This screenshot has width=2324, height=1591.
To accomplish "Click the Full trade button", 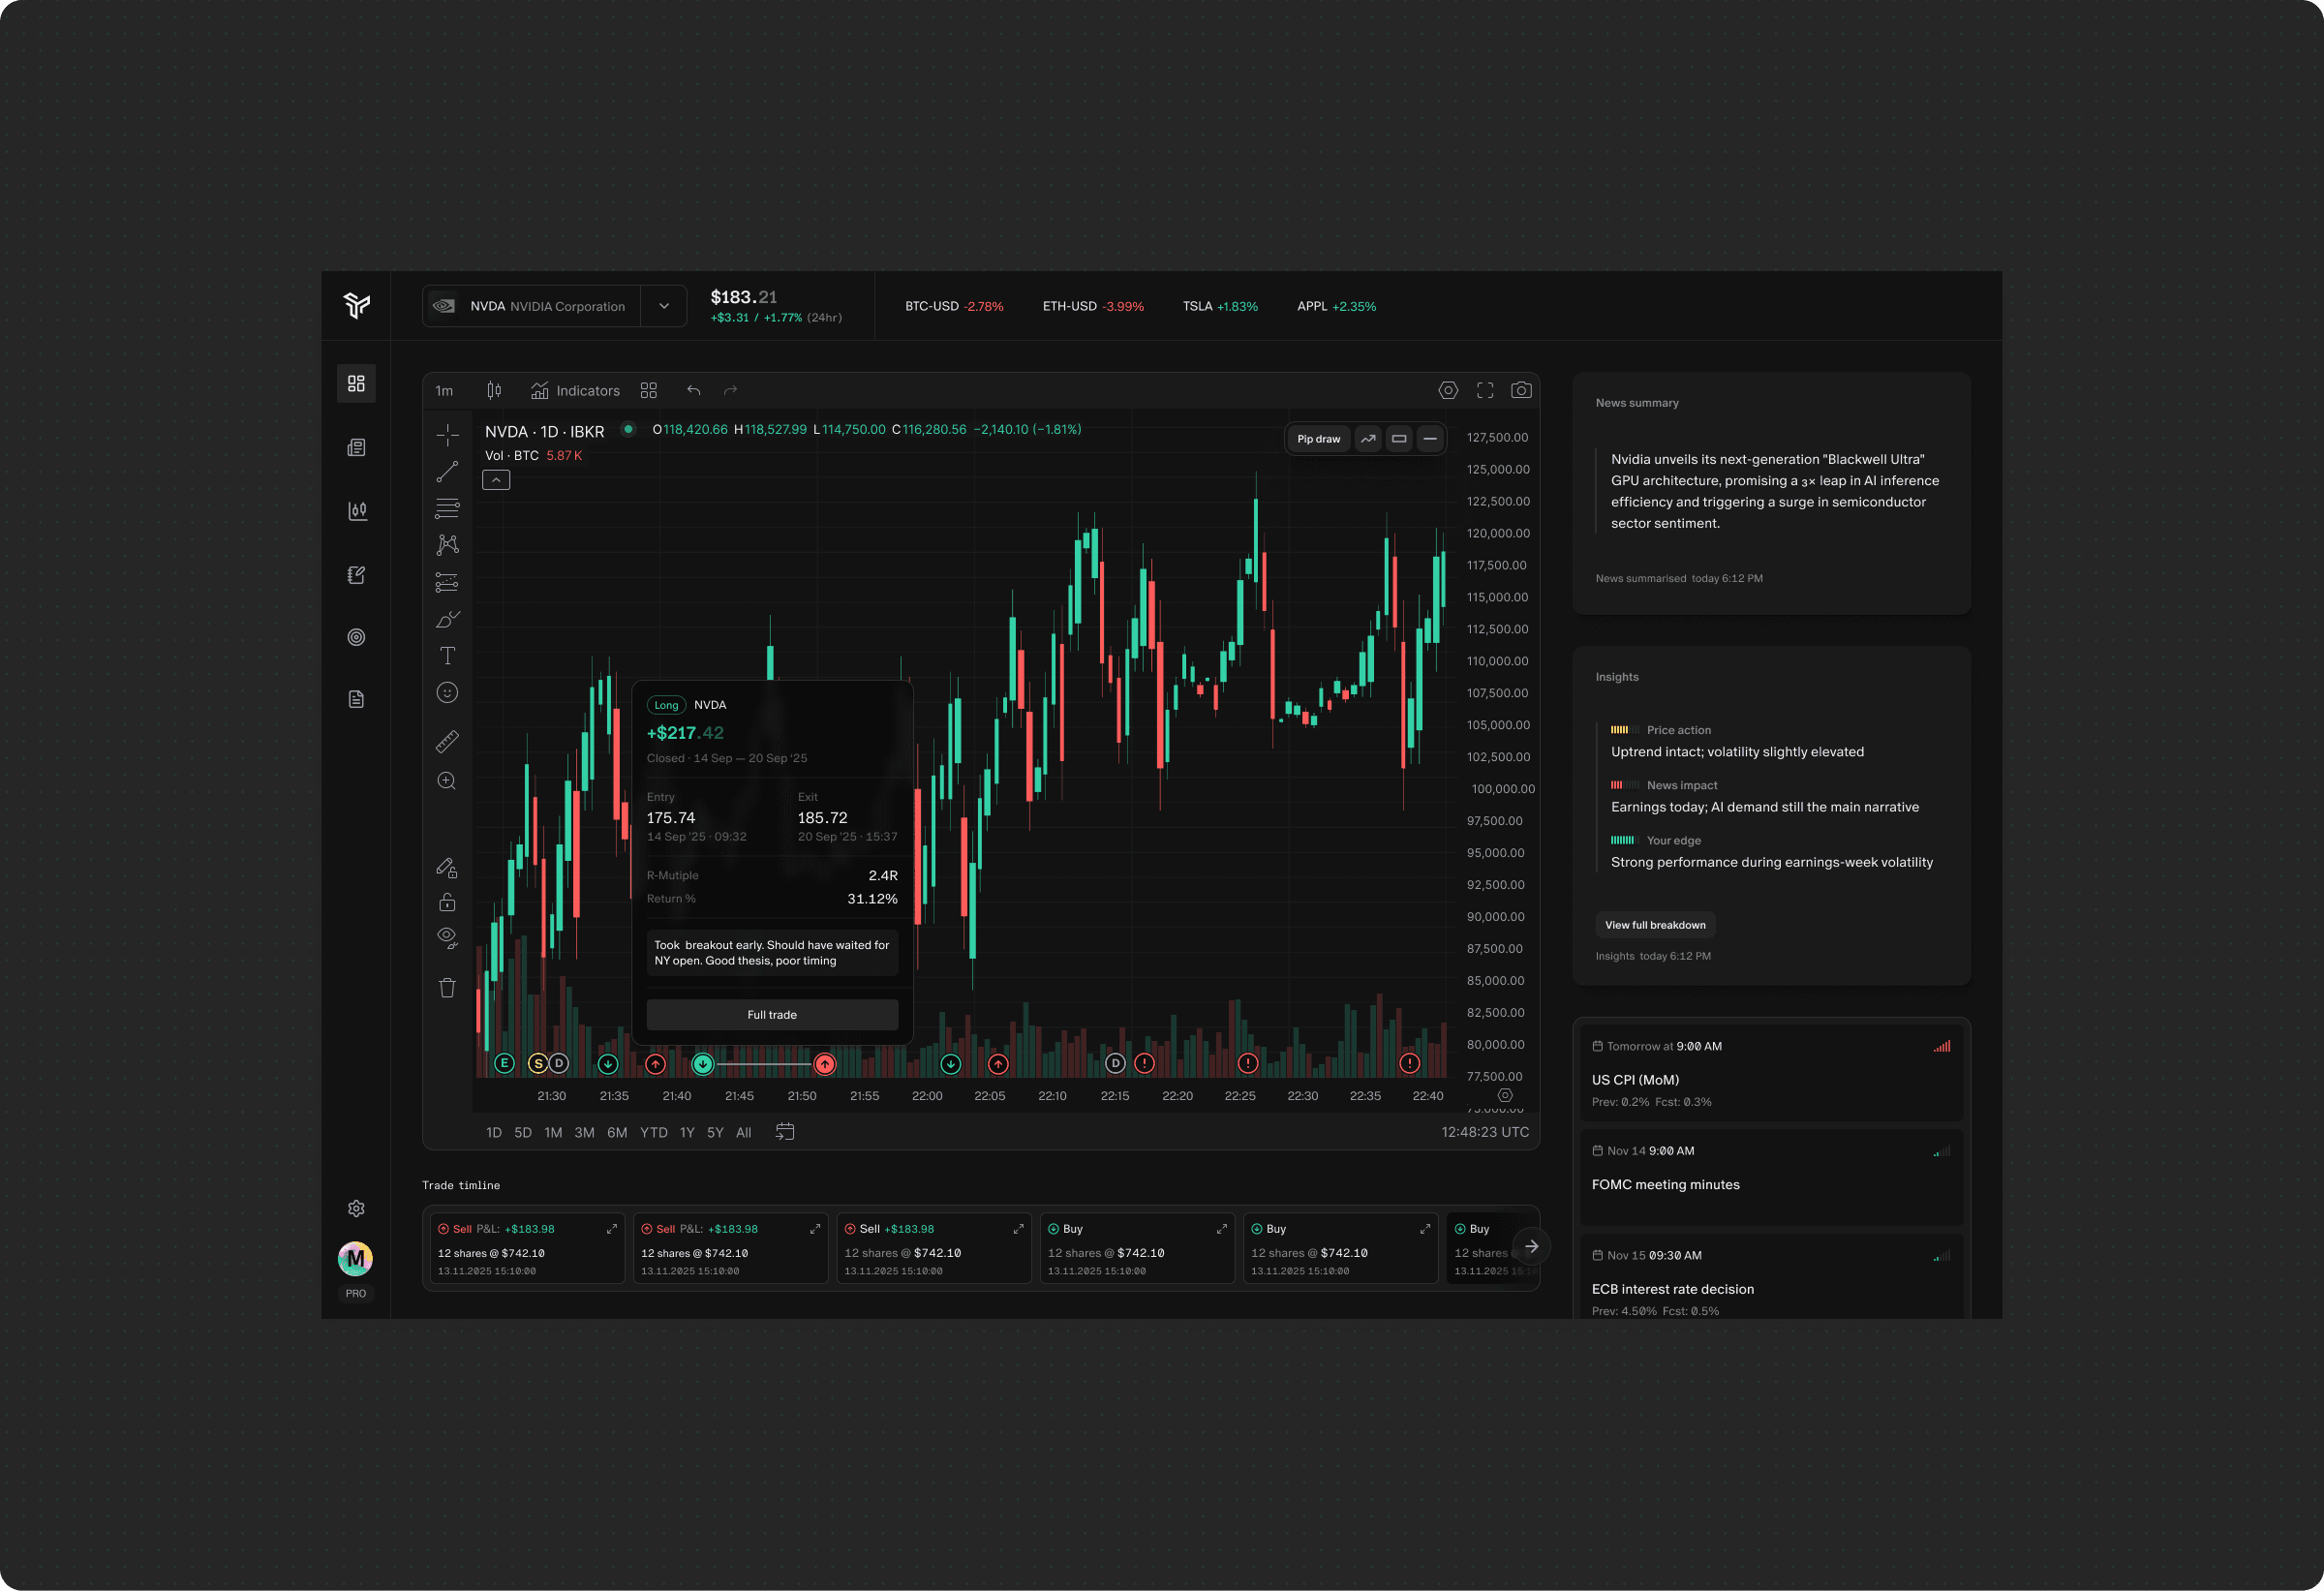I will [x=772, y=1015].
